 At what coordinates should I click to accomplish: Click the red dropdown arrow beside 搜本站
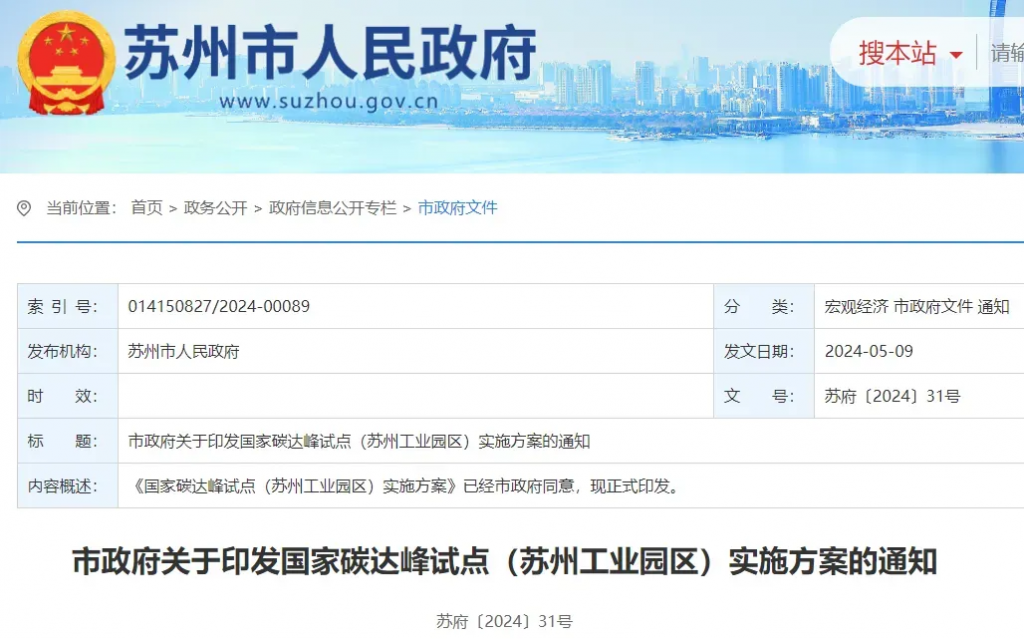pos(956,55)
